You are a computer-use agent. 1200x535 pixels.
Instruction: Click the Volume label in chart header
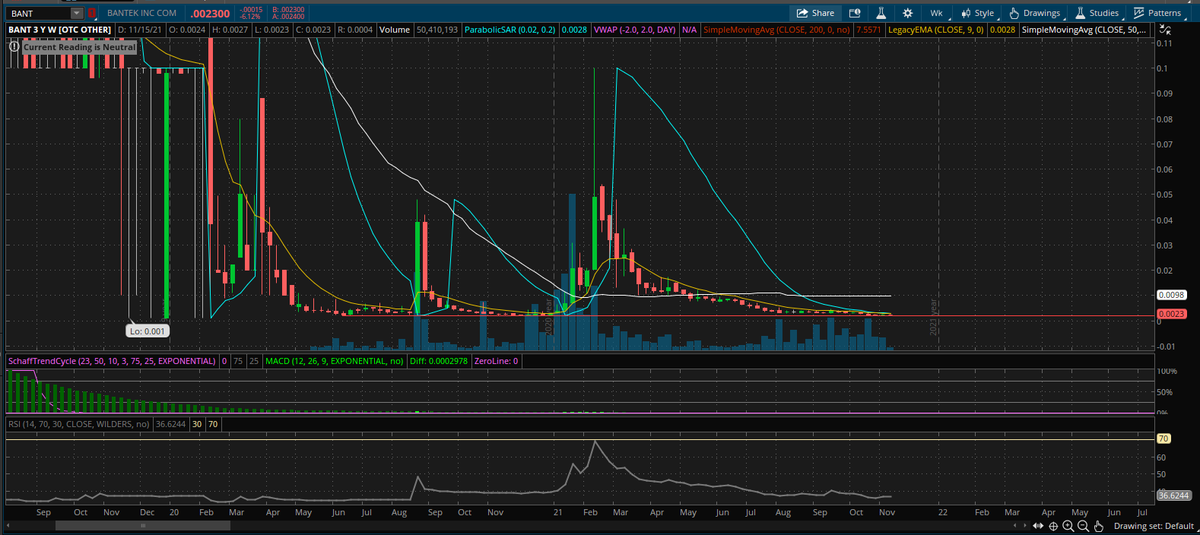pyautogui.click(x=397, y=31)
